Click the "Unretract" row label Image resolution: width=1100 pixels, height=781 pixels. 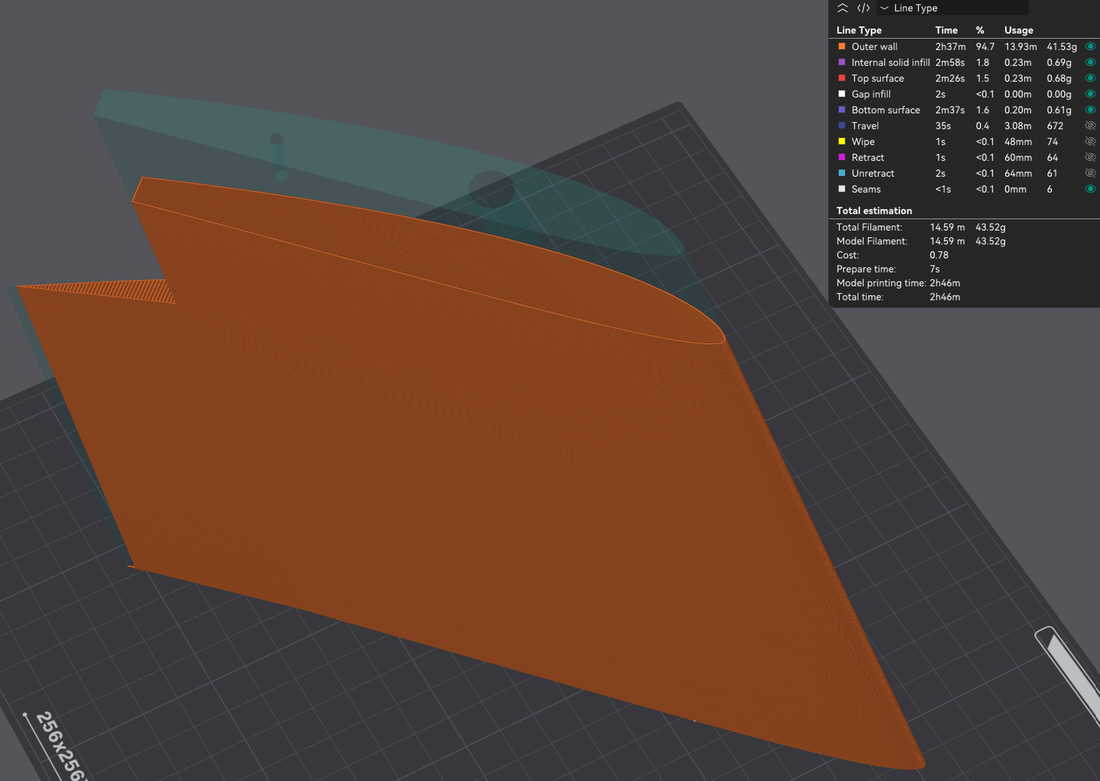(873, 173)
